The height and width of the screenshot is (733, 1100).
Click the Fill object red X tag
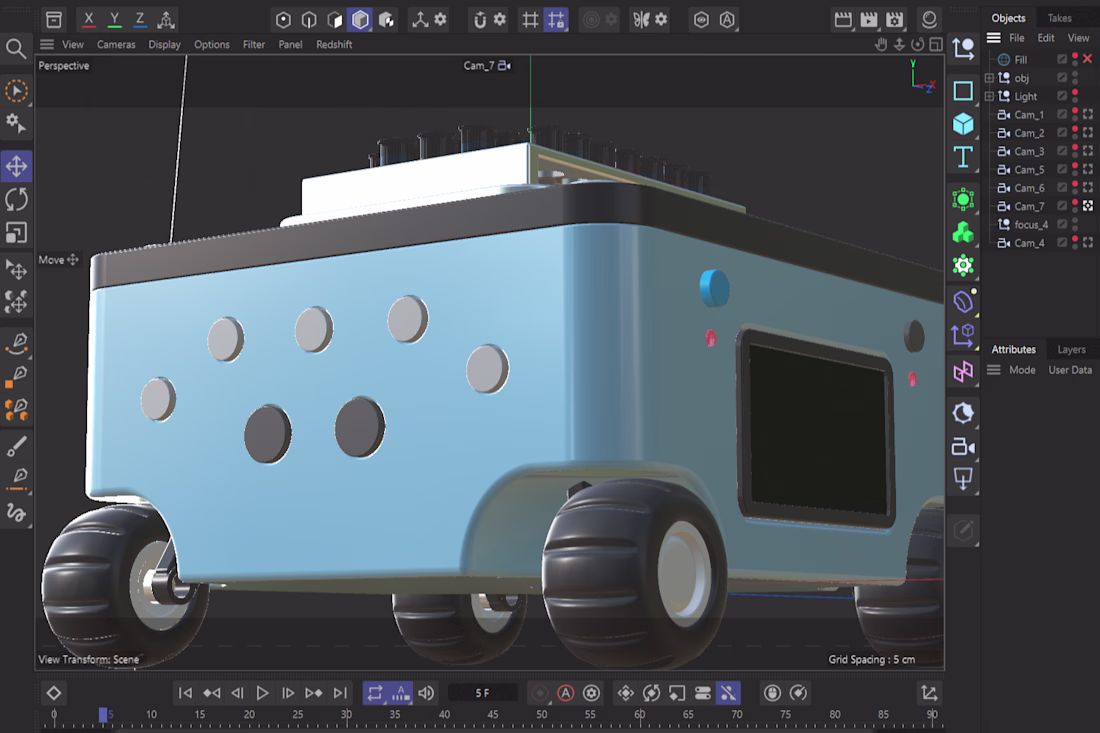point(1087,59)
